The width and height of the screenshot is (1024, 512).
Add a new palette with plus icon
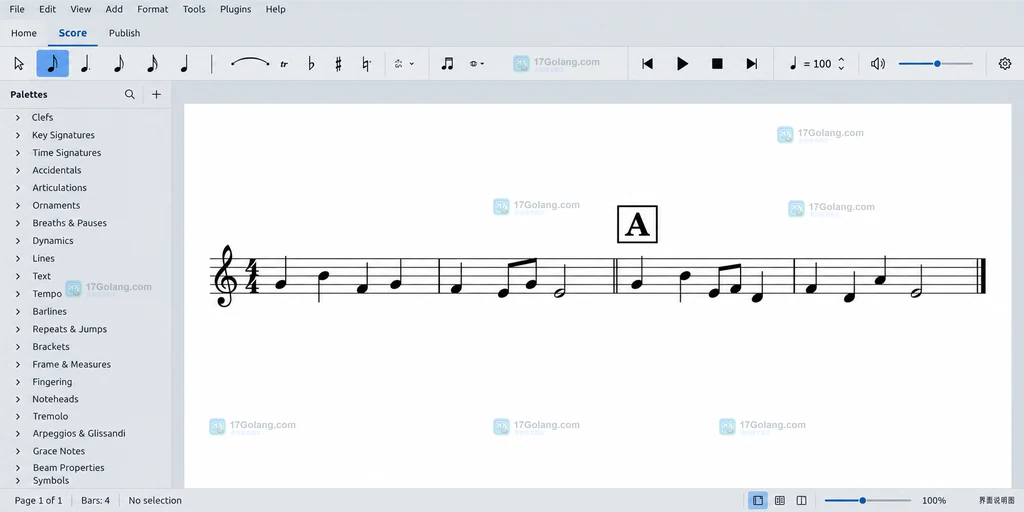pos(156,94)
